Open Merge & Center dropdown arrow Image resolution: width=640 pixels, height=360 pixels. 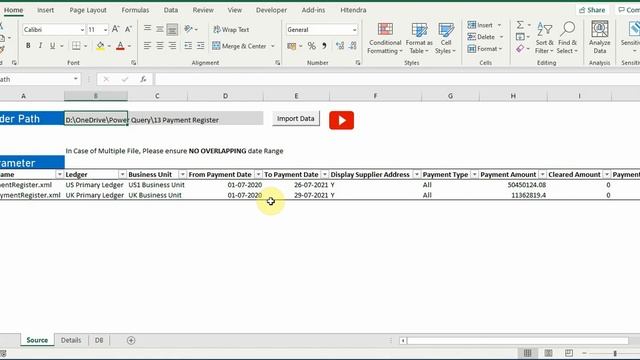(x=273, y=46)
